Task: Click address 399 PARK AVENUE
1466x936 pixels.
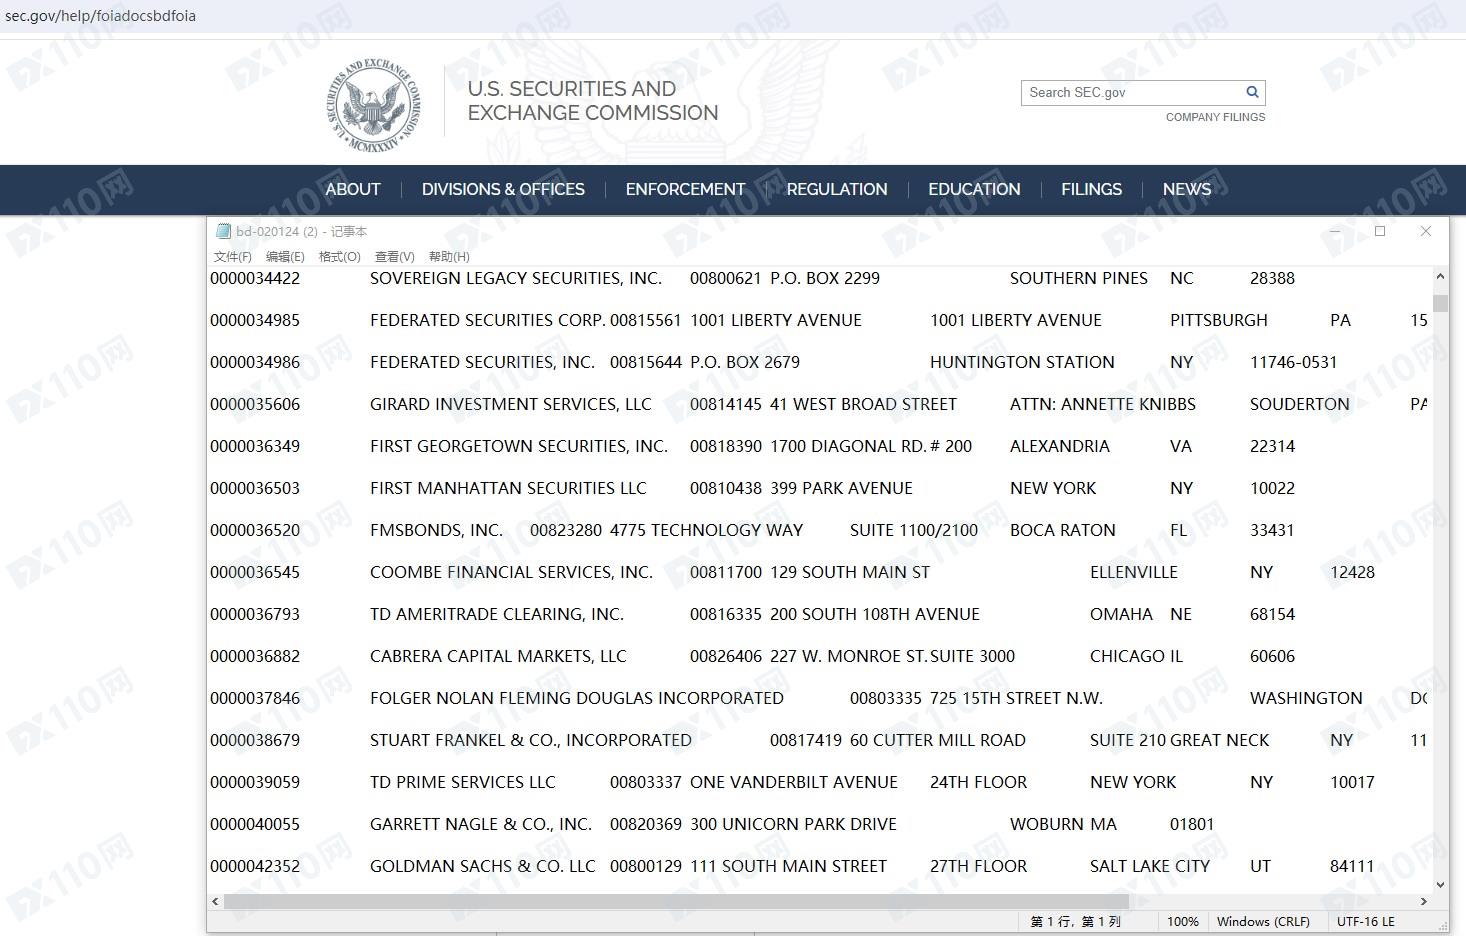Action: pyautogui.click(x=841, y=488)
